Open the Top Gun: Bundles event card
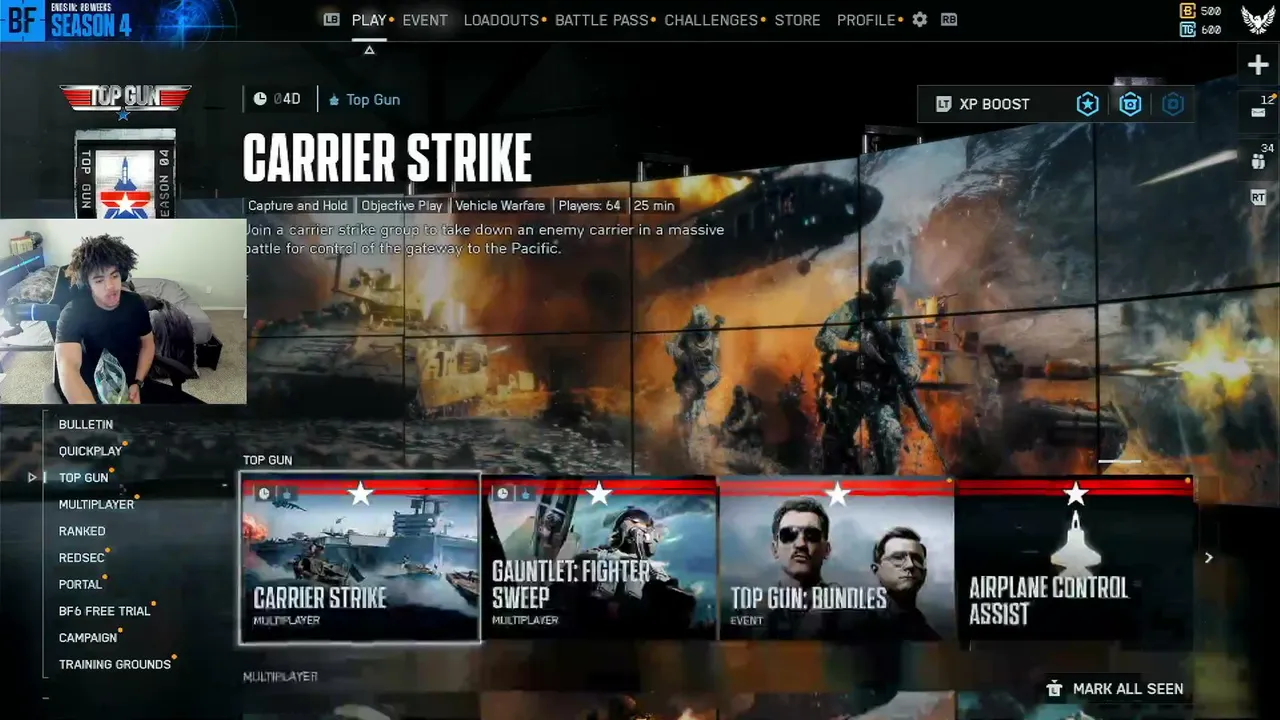Image resolution: width=1280 pixels, height=720 pixels. click(x=836, y=558)
